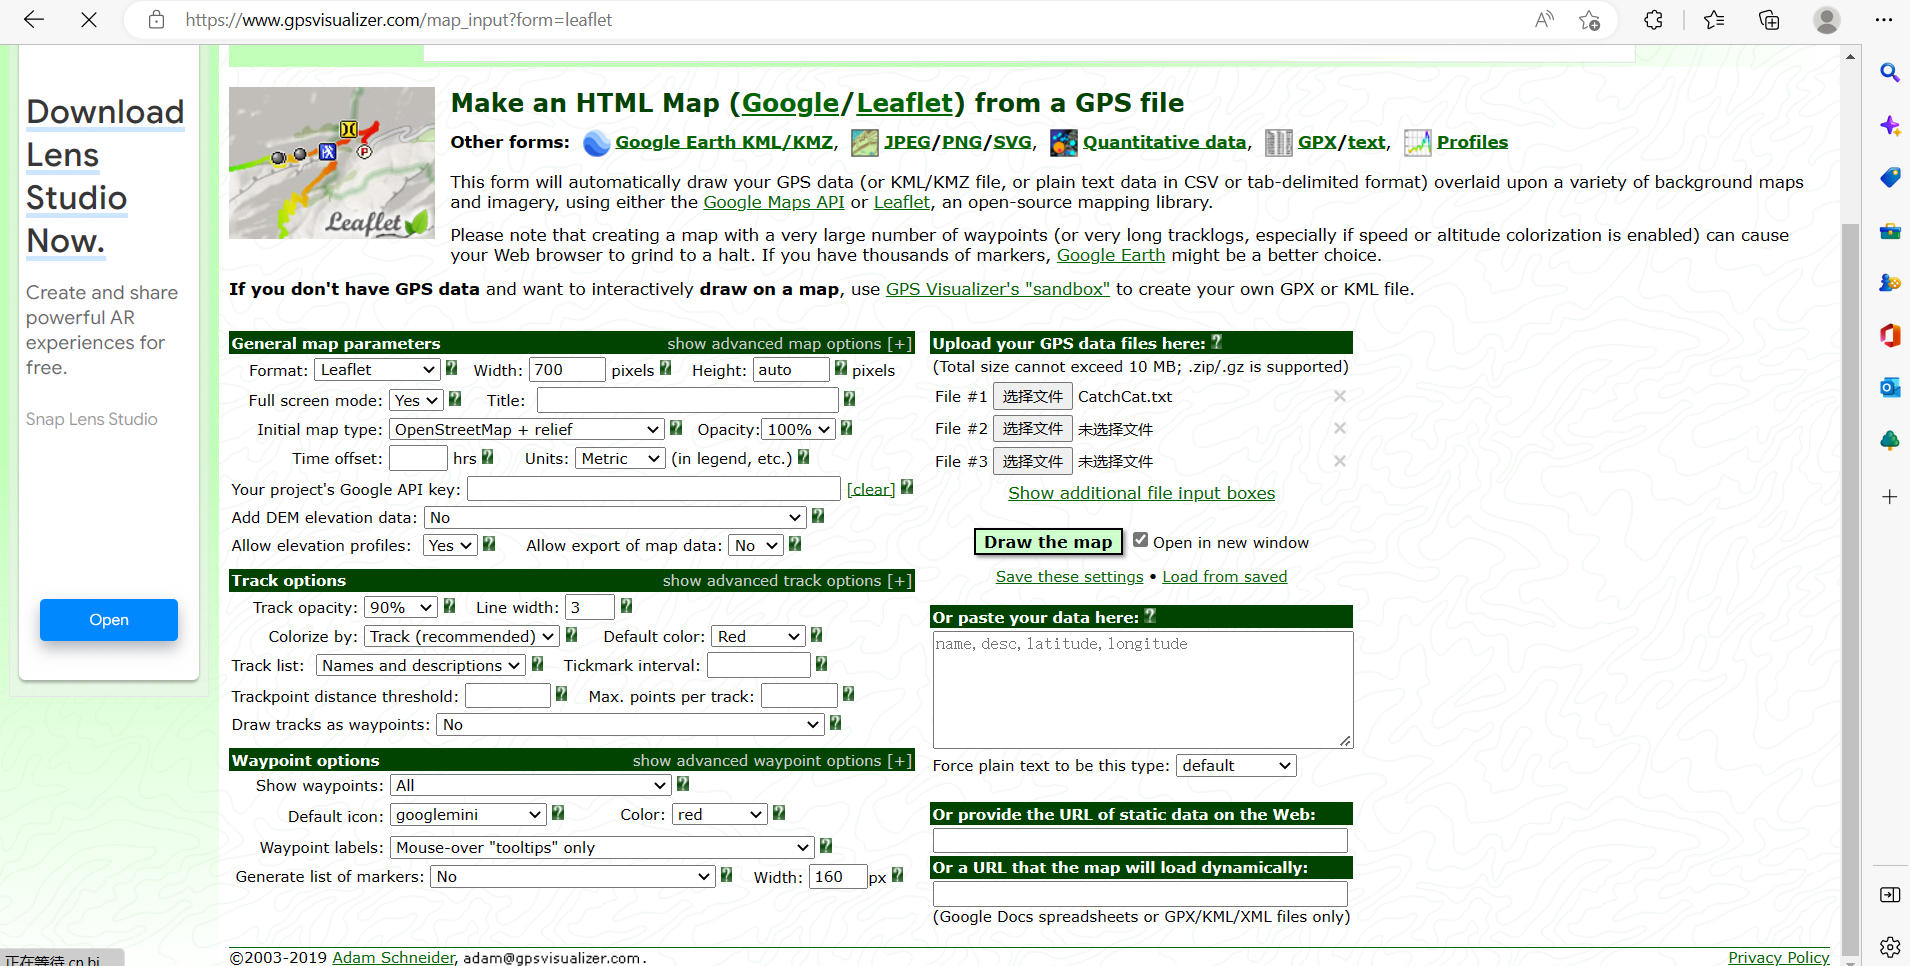Show advanced track options expander
1910x966 pixels.
(x=787, y=580)
